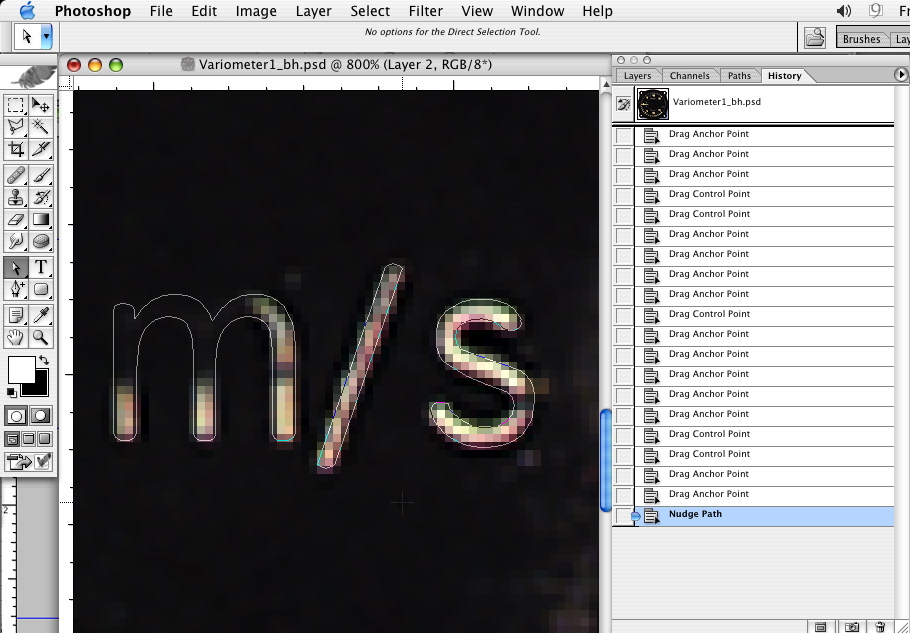Enable Quick Mask mode button
The image size is (910, 633).
point(41,416)
